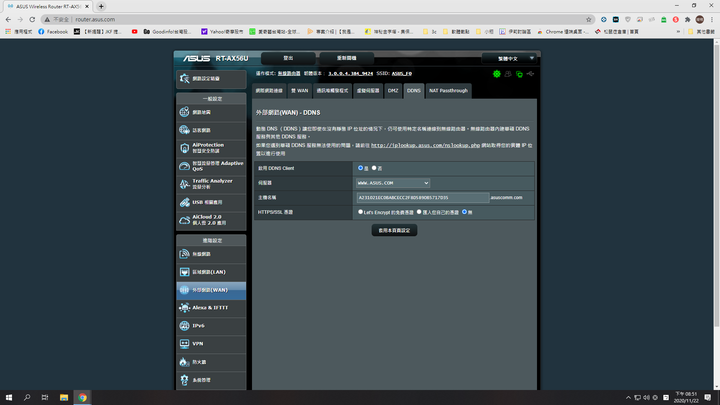720x405 pixels.
Task: Click the USB status icon in header
Action: click(x=530, y=74)
